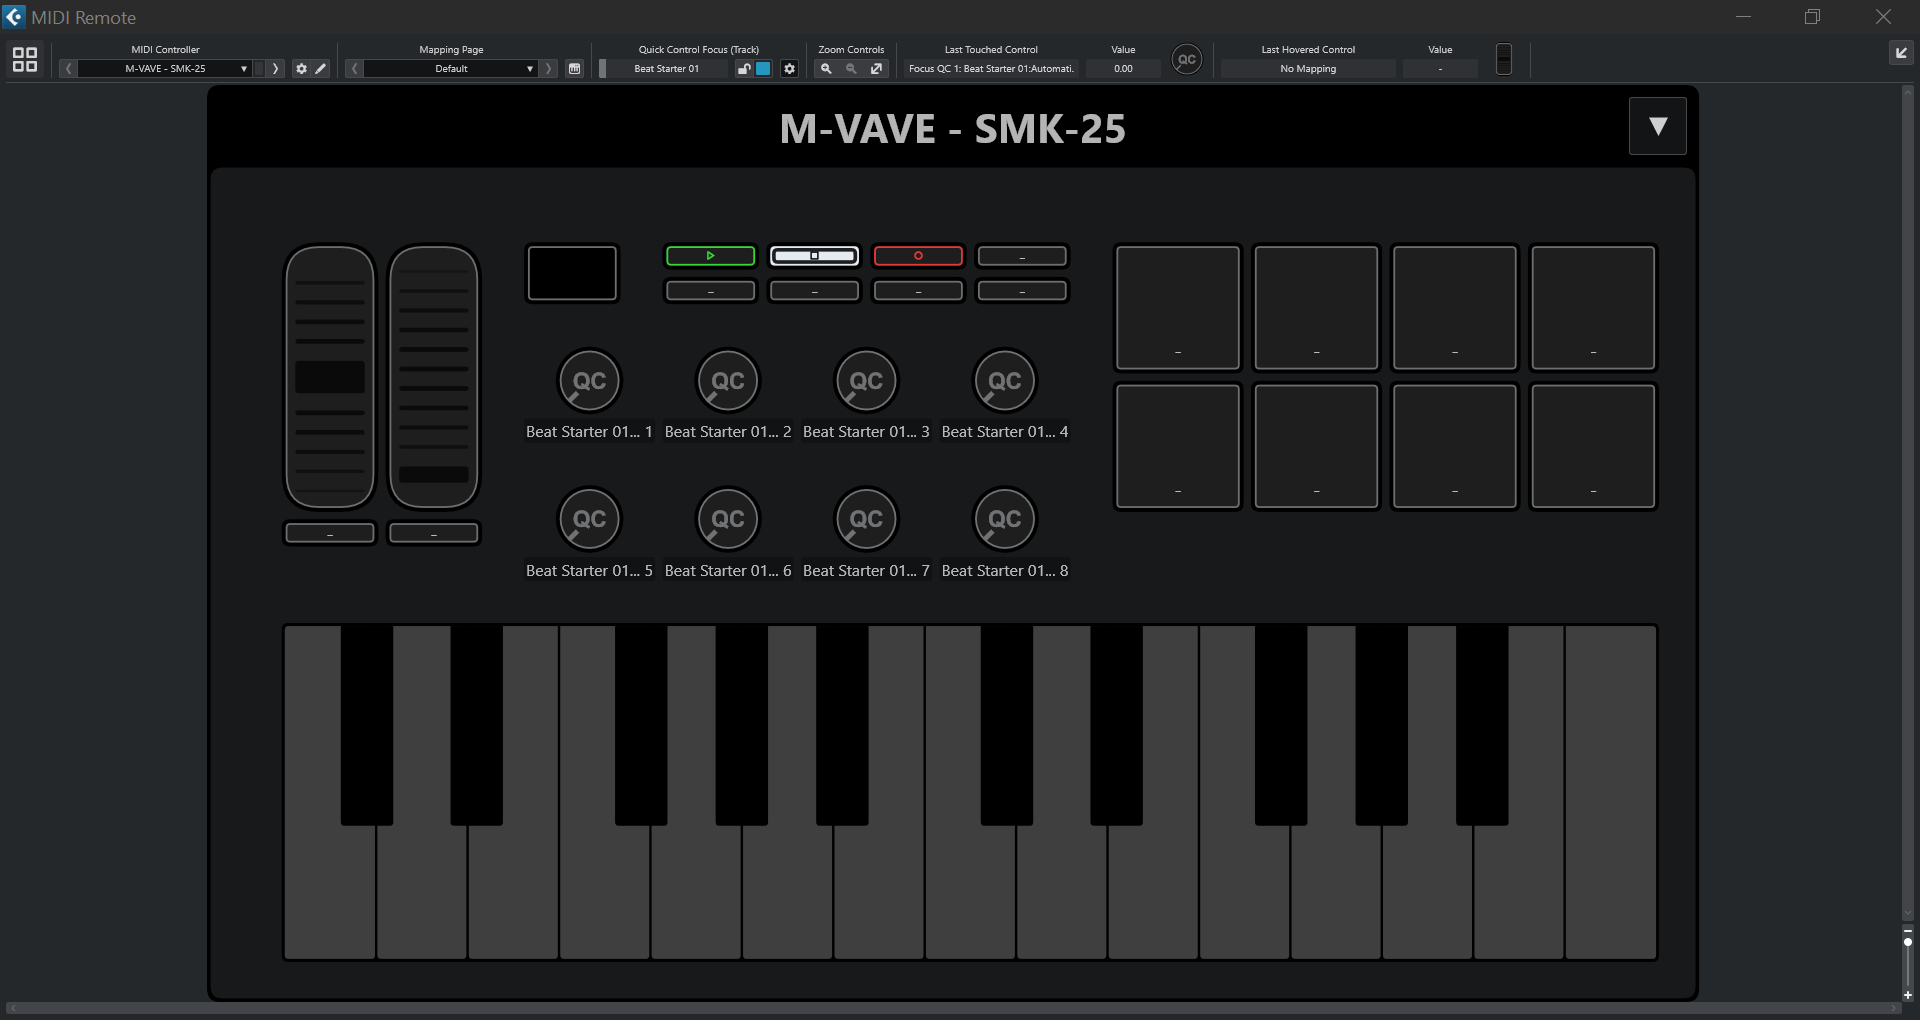1920x1020 pixels.
Task: Click the modulation wheel strip
Action: 434,377
